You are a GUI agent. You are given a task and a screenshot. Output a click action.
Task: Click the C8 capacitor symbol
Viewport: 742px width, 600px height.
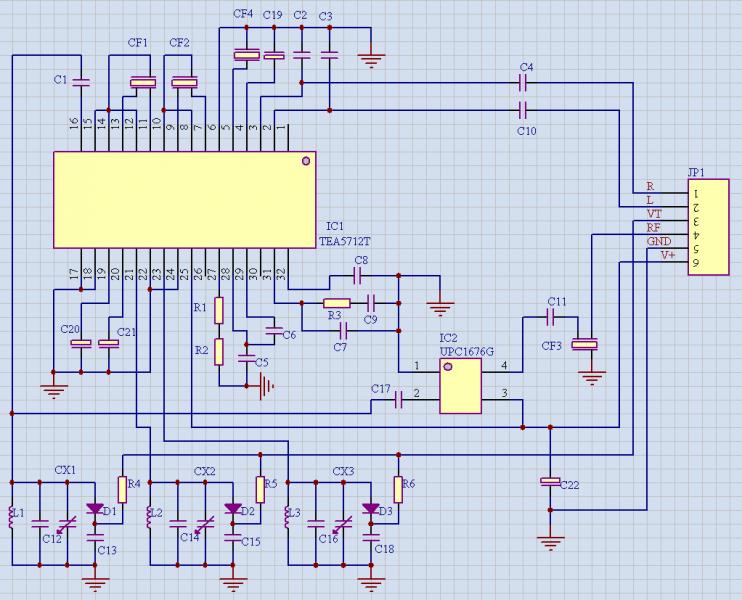(359, 274)
